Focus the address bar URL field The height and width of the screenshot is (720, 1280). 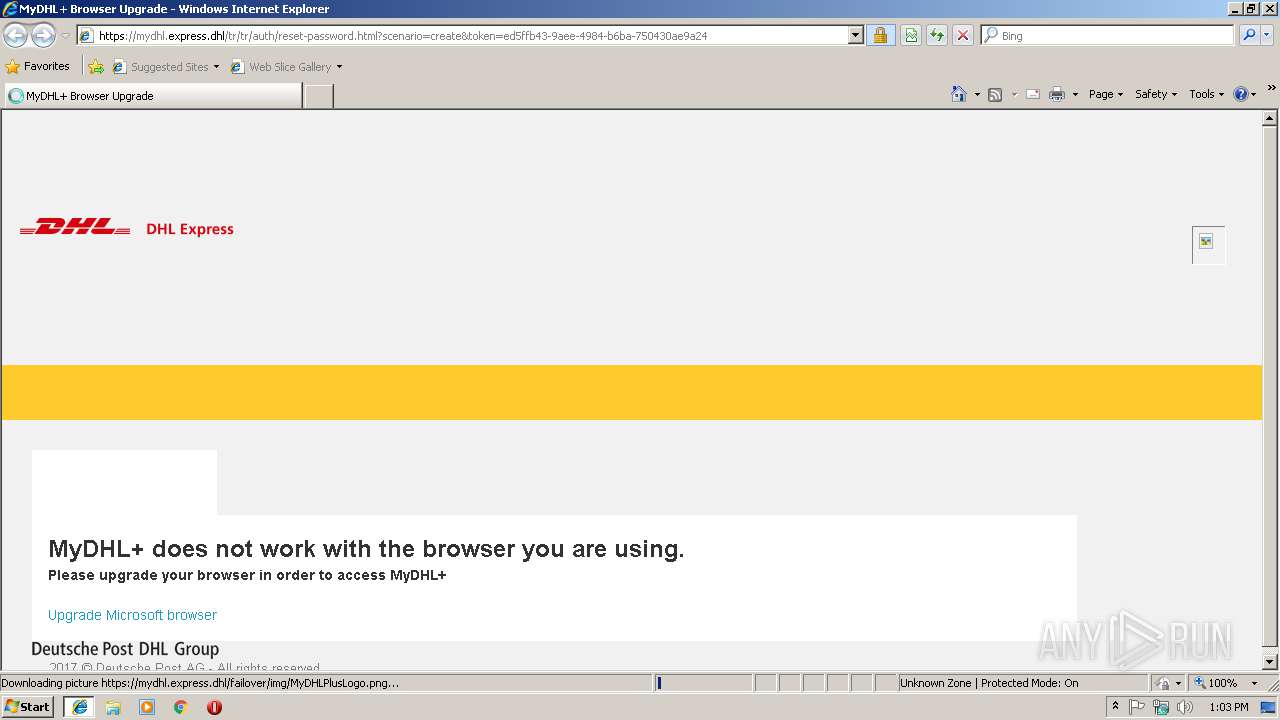click(x=462, y=36)
